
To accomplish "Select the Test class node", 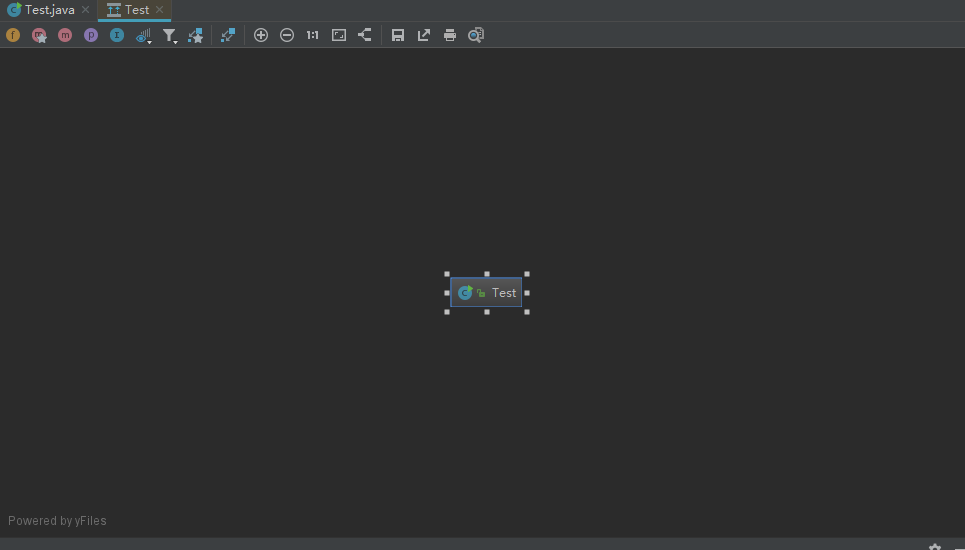I will tap(486, 292).
